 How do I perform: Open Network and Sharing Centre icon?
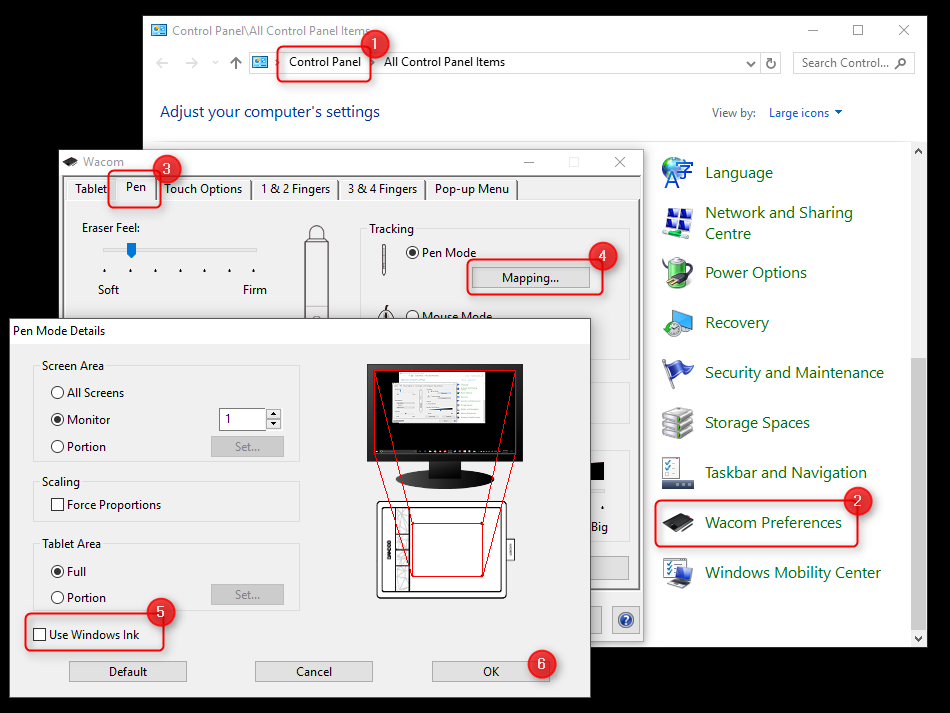(677, 223)
